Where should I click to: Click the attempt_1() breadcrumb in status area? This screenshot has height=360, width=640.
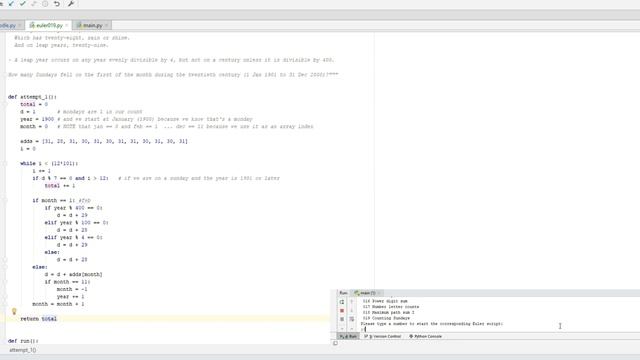pos(22,350)
